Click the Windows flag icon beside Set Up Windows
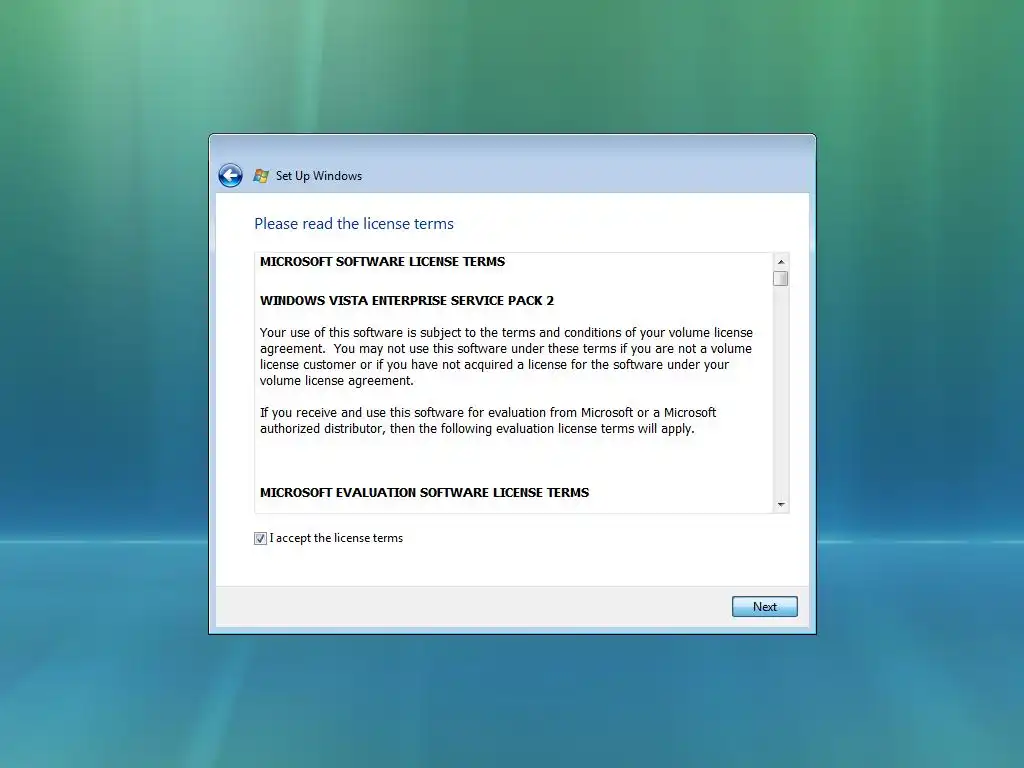Screen dimensions: 1024x768 click(x=261, y=175)
